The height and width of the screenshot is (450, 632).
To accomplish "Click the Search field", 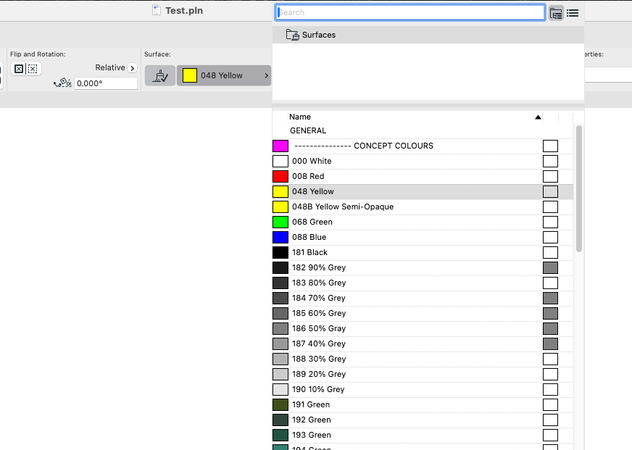I will [410, 12].
